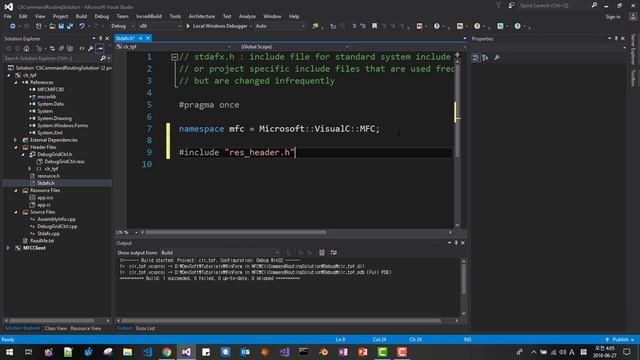Click Windows Start button
The height and width of the screenshot is (360, 640).
9,352
